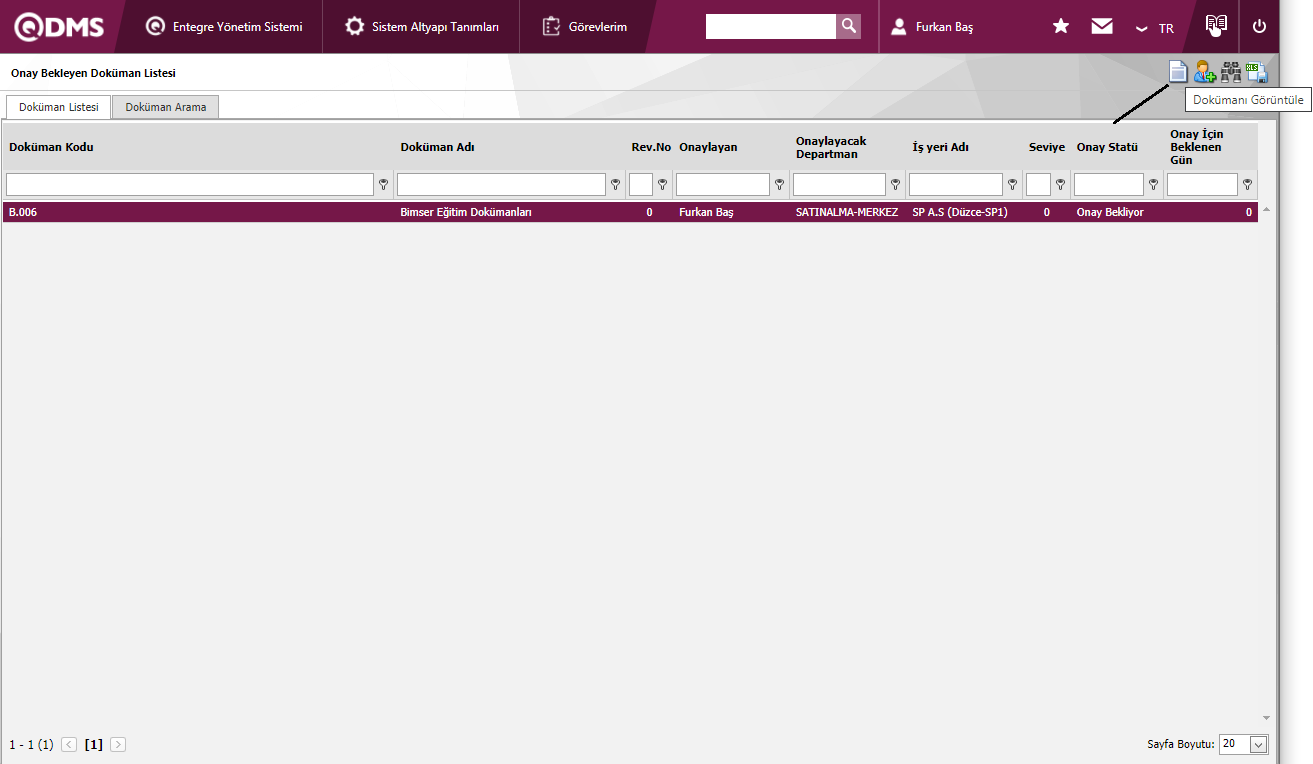Screen dimensions: 1313x764
Task: Sort by Onaylayan column header
Action: point(708,147)
